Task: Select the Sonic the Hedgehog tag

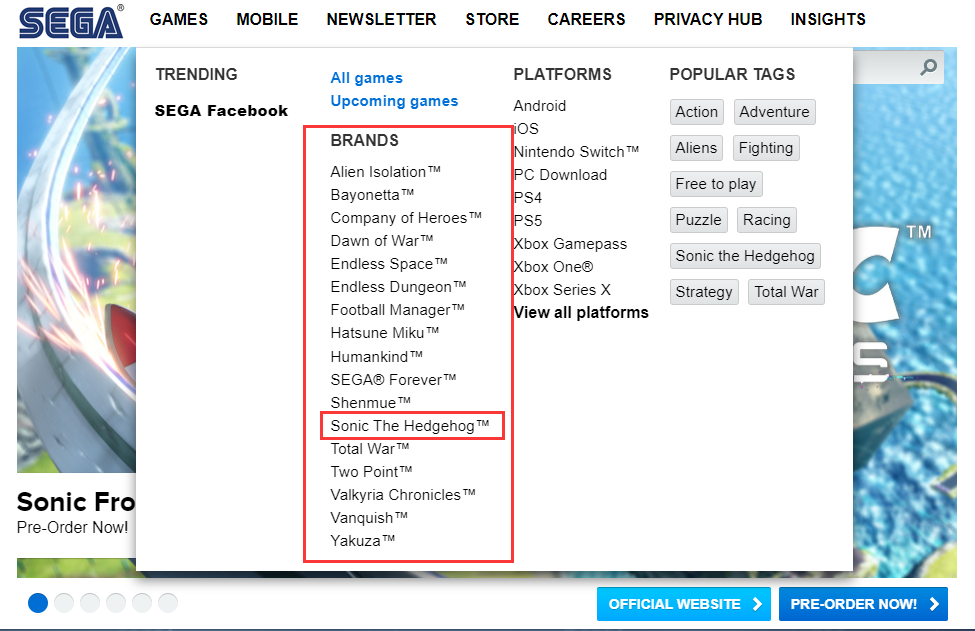Action: pyautogui.click(x=745, y=256)
